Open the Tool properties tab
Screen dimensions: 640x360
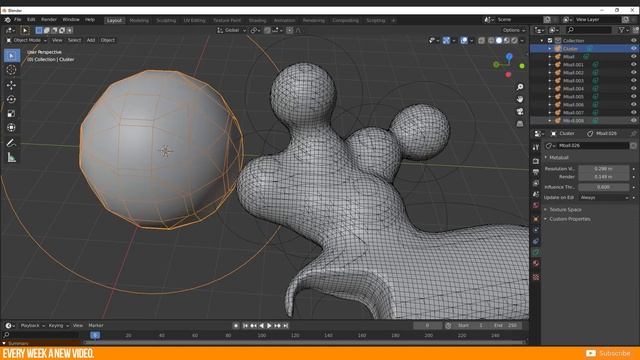(536, 147)
